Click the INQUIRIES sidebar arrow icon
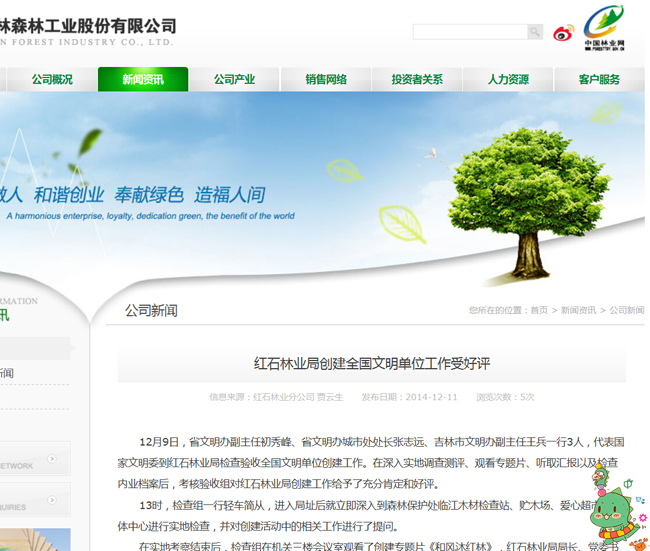 (x=52, y=500)
